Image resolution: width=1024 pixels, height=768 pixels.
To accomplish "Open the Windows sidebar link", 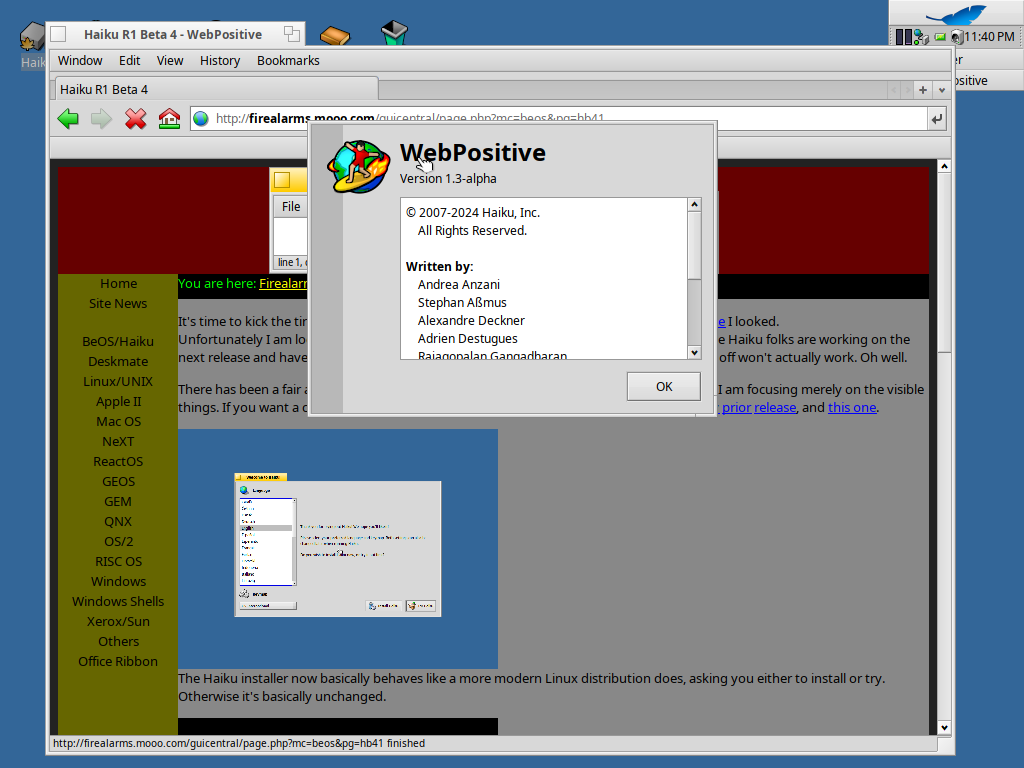I will coord(118,581).
